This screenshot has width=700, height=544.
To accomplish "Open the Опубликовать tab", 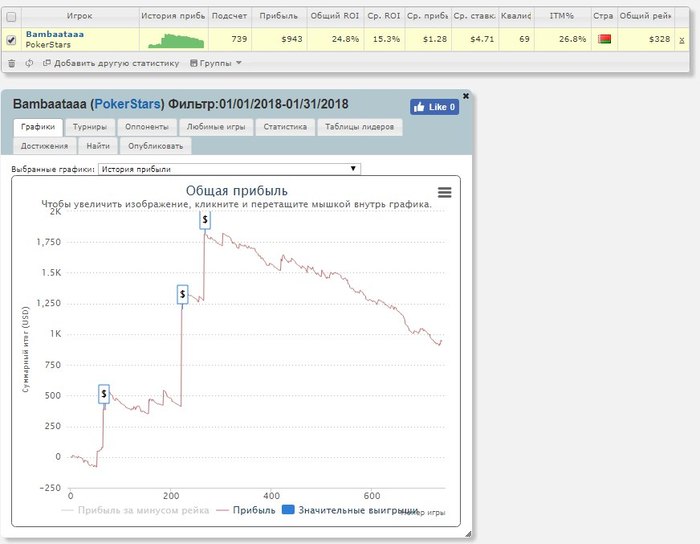I will coord(155,146).
